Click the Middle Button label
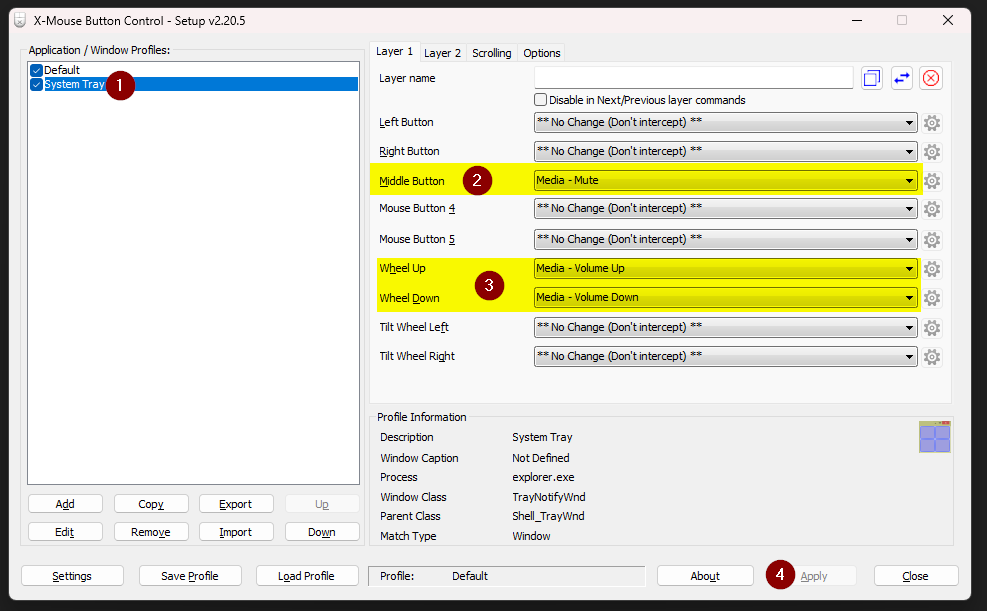This screenshot has height=611, width=987. (412, 181)
